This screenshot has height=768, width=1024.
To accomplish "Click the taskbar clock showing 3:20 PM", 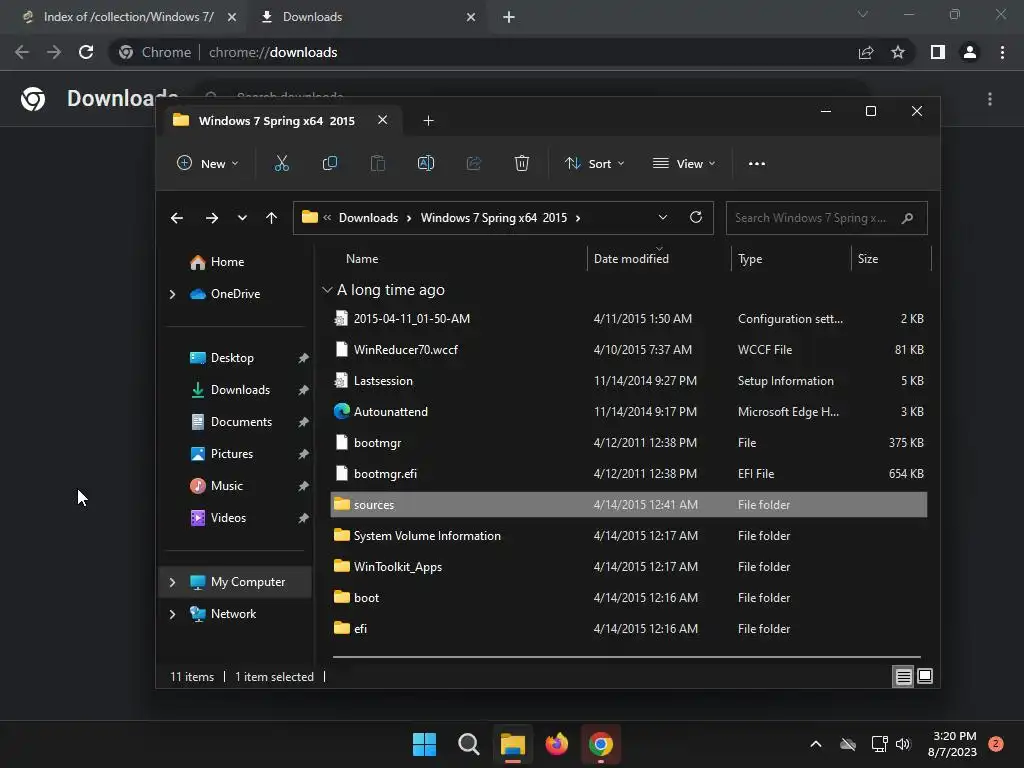I will [953, 744].
